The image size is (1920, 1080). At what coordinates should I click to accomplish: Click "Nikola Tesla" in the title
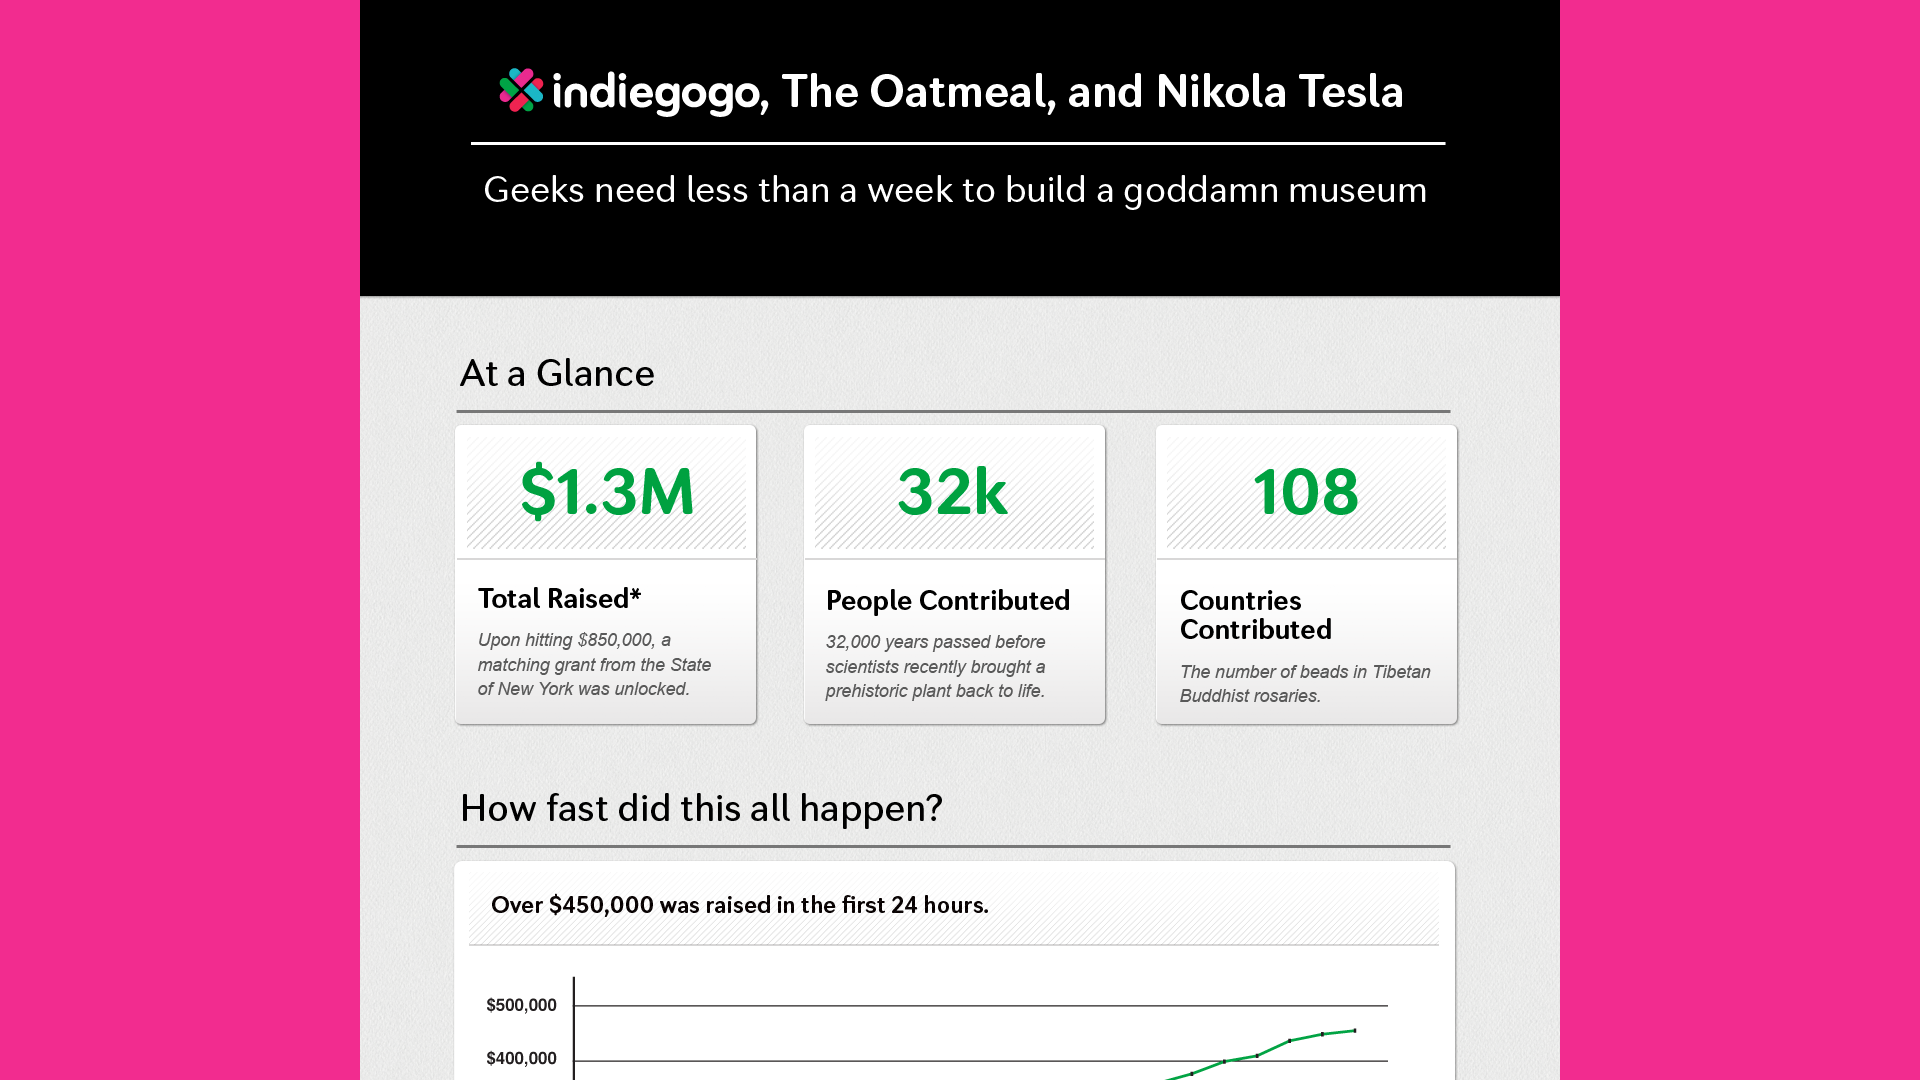1279,92
